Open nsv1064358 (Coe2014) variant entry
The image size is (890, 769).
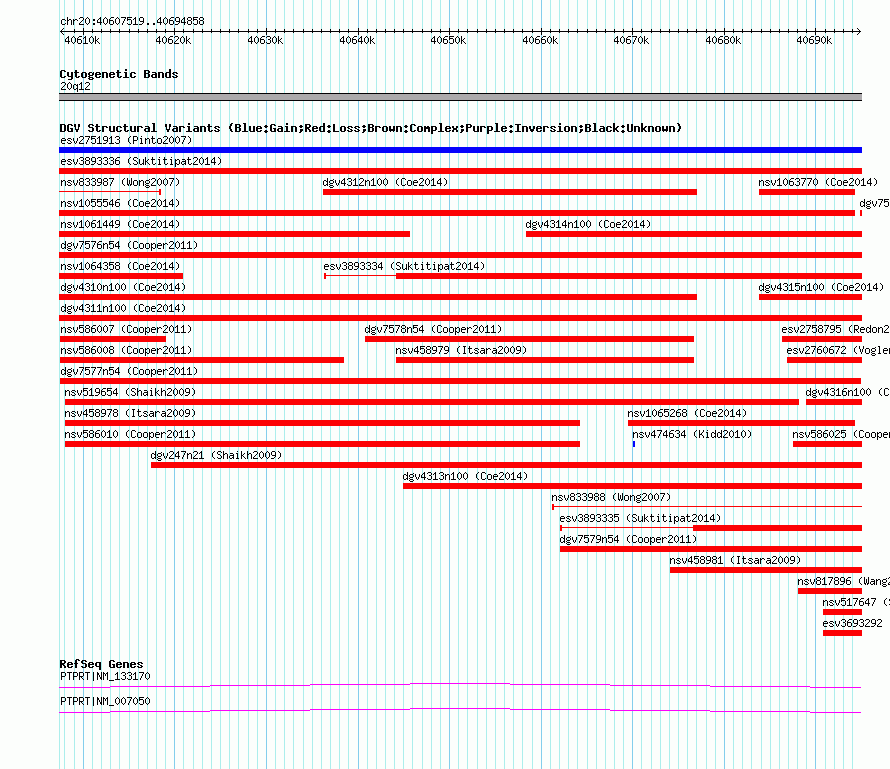click(120, 266)
